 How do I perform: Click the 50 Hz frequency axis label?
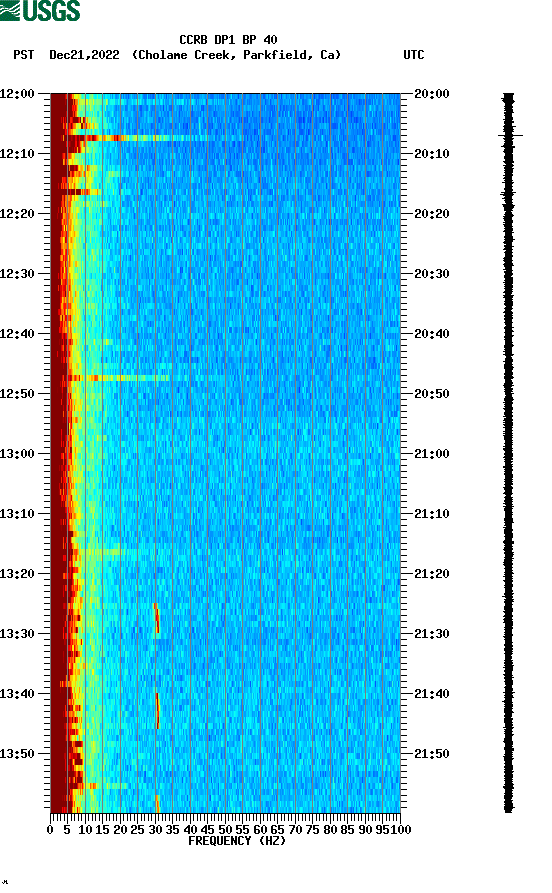click(x=225, y=830)
